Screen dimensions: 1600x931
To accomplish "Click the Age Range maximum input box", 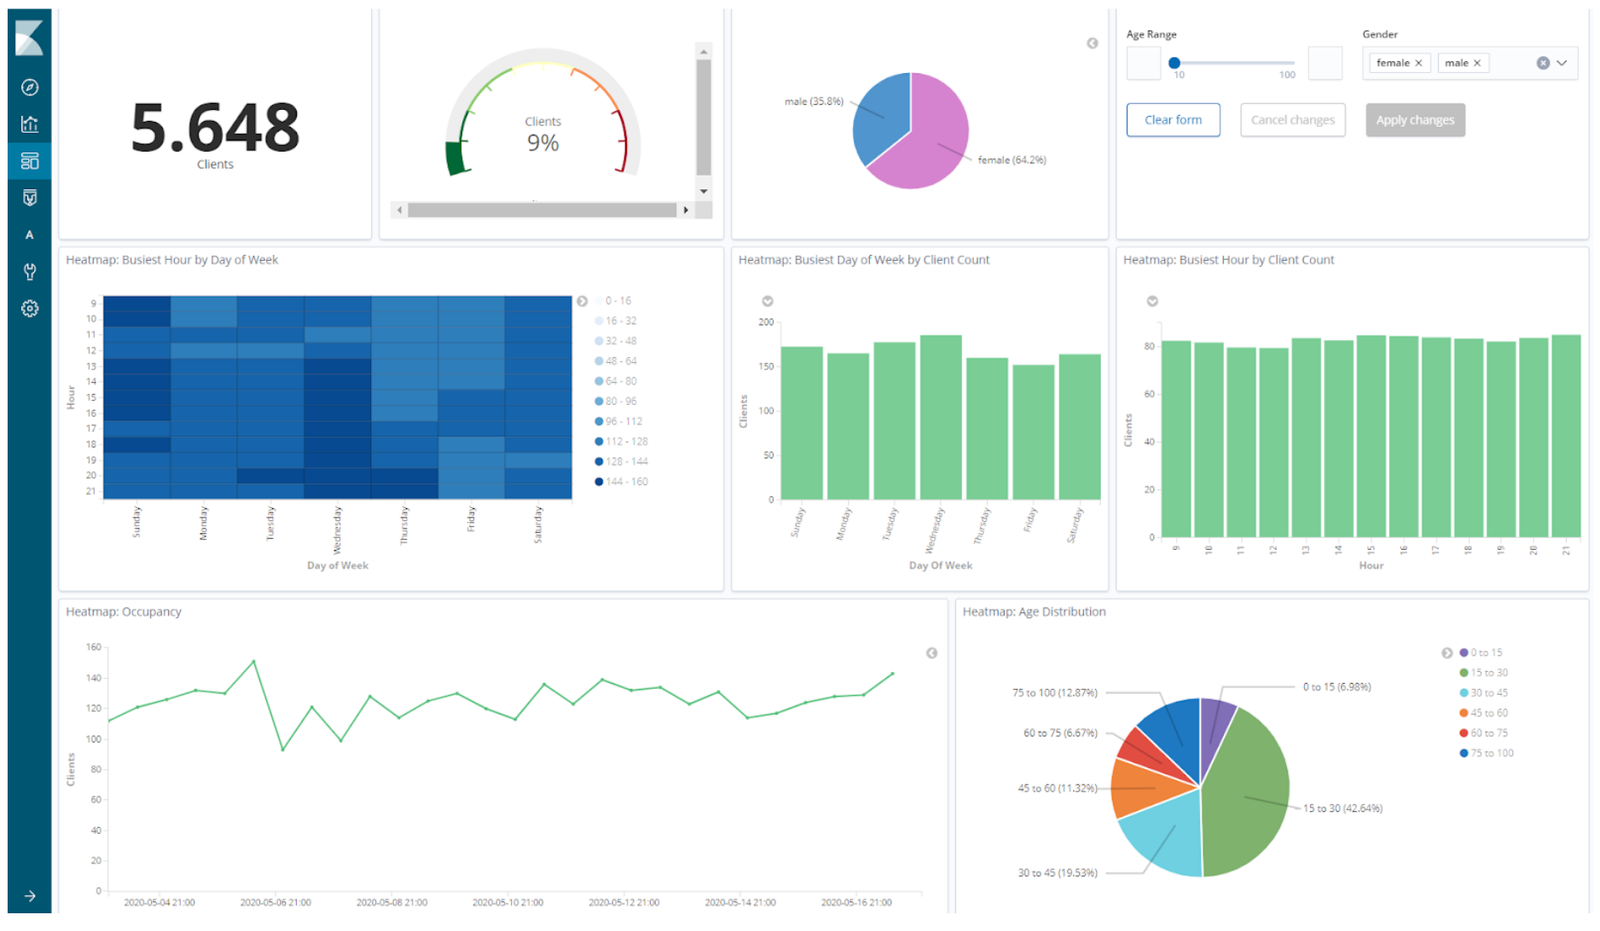I will [x=1325, y=63].
